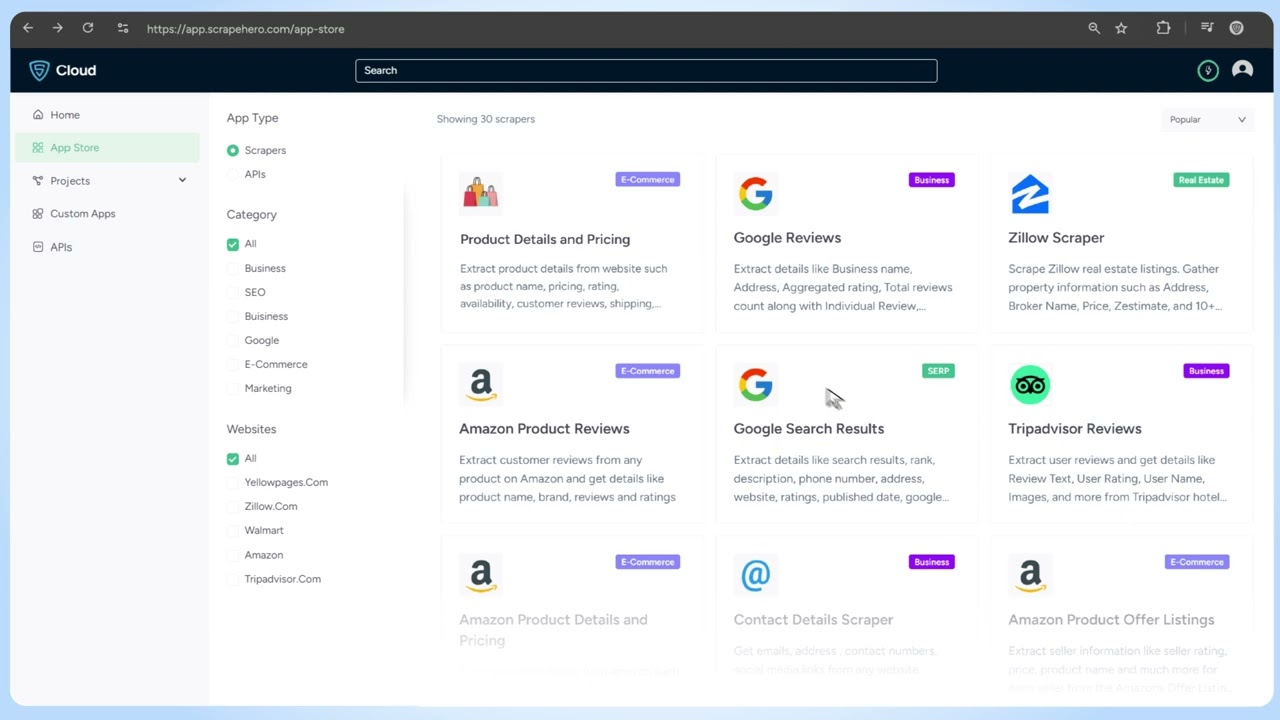
Task: Check the SEO category checkbox
Action: (233, 292)
